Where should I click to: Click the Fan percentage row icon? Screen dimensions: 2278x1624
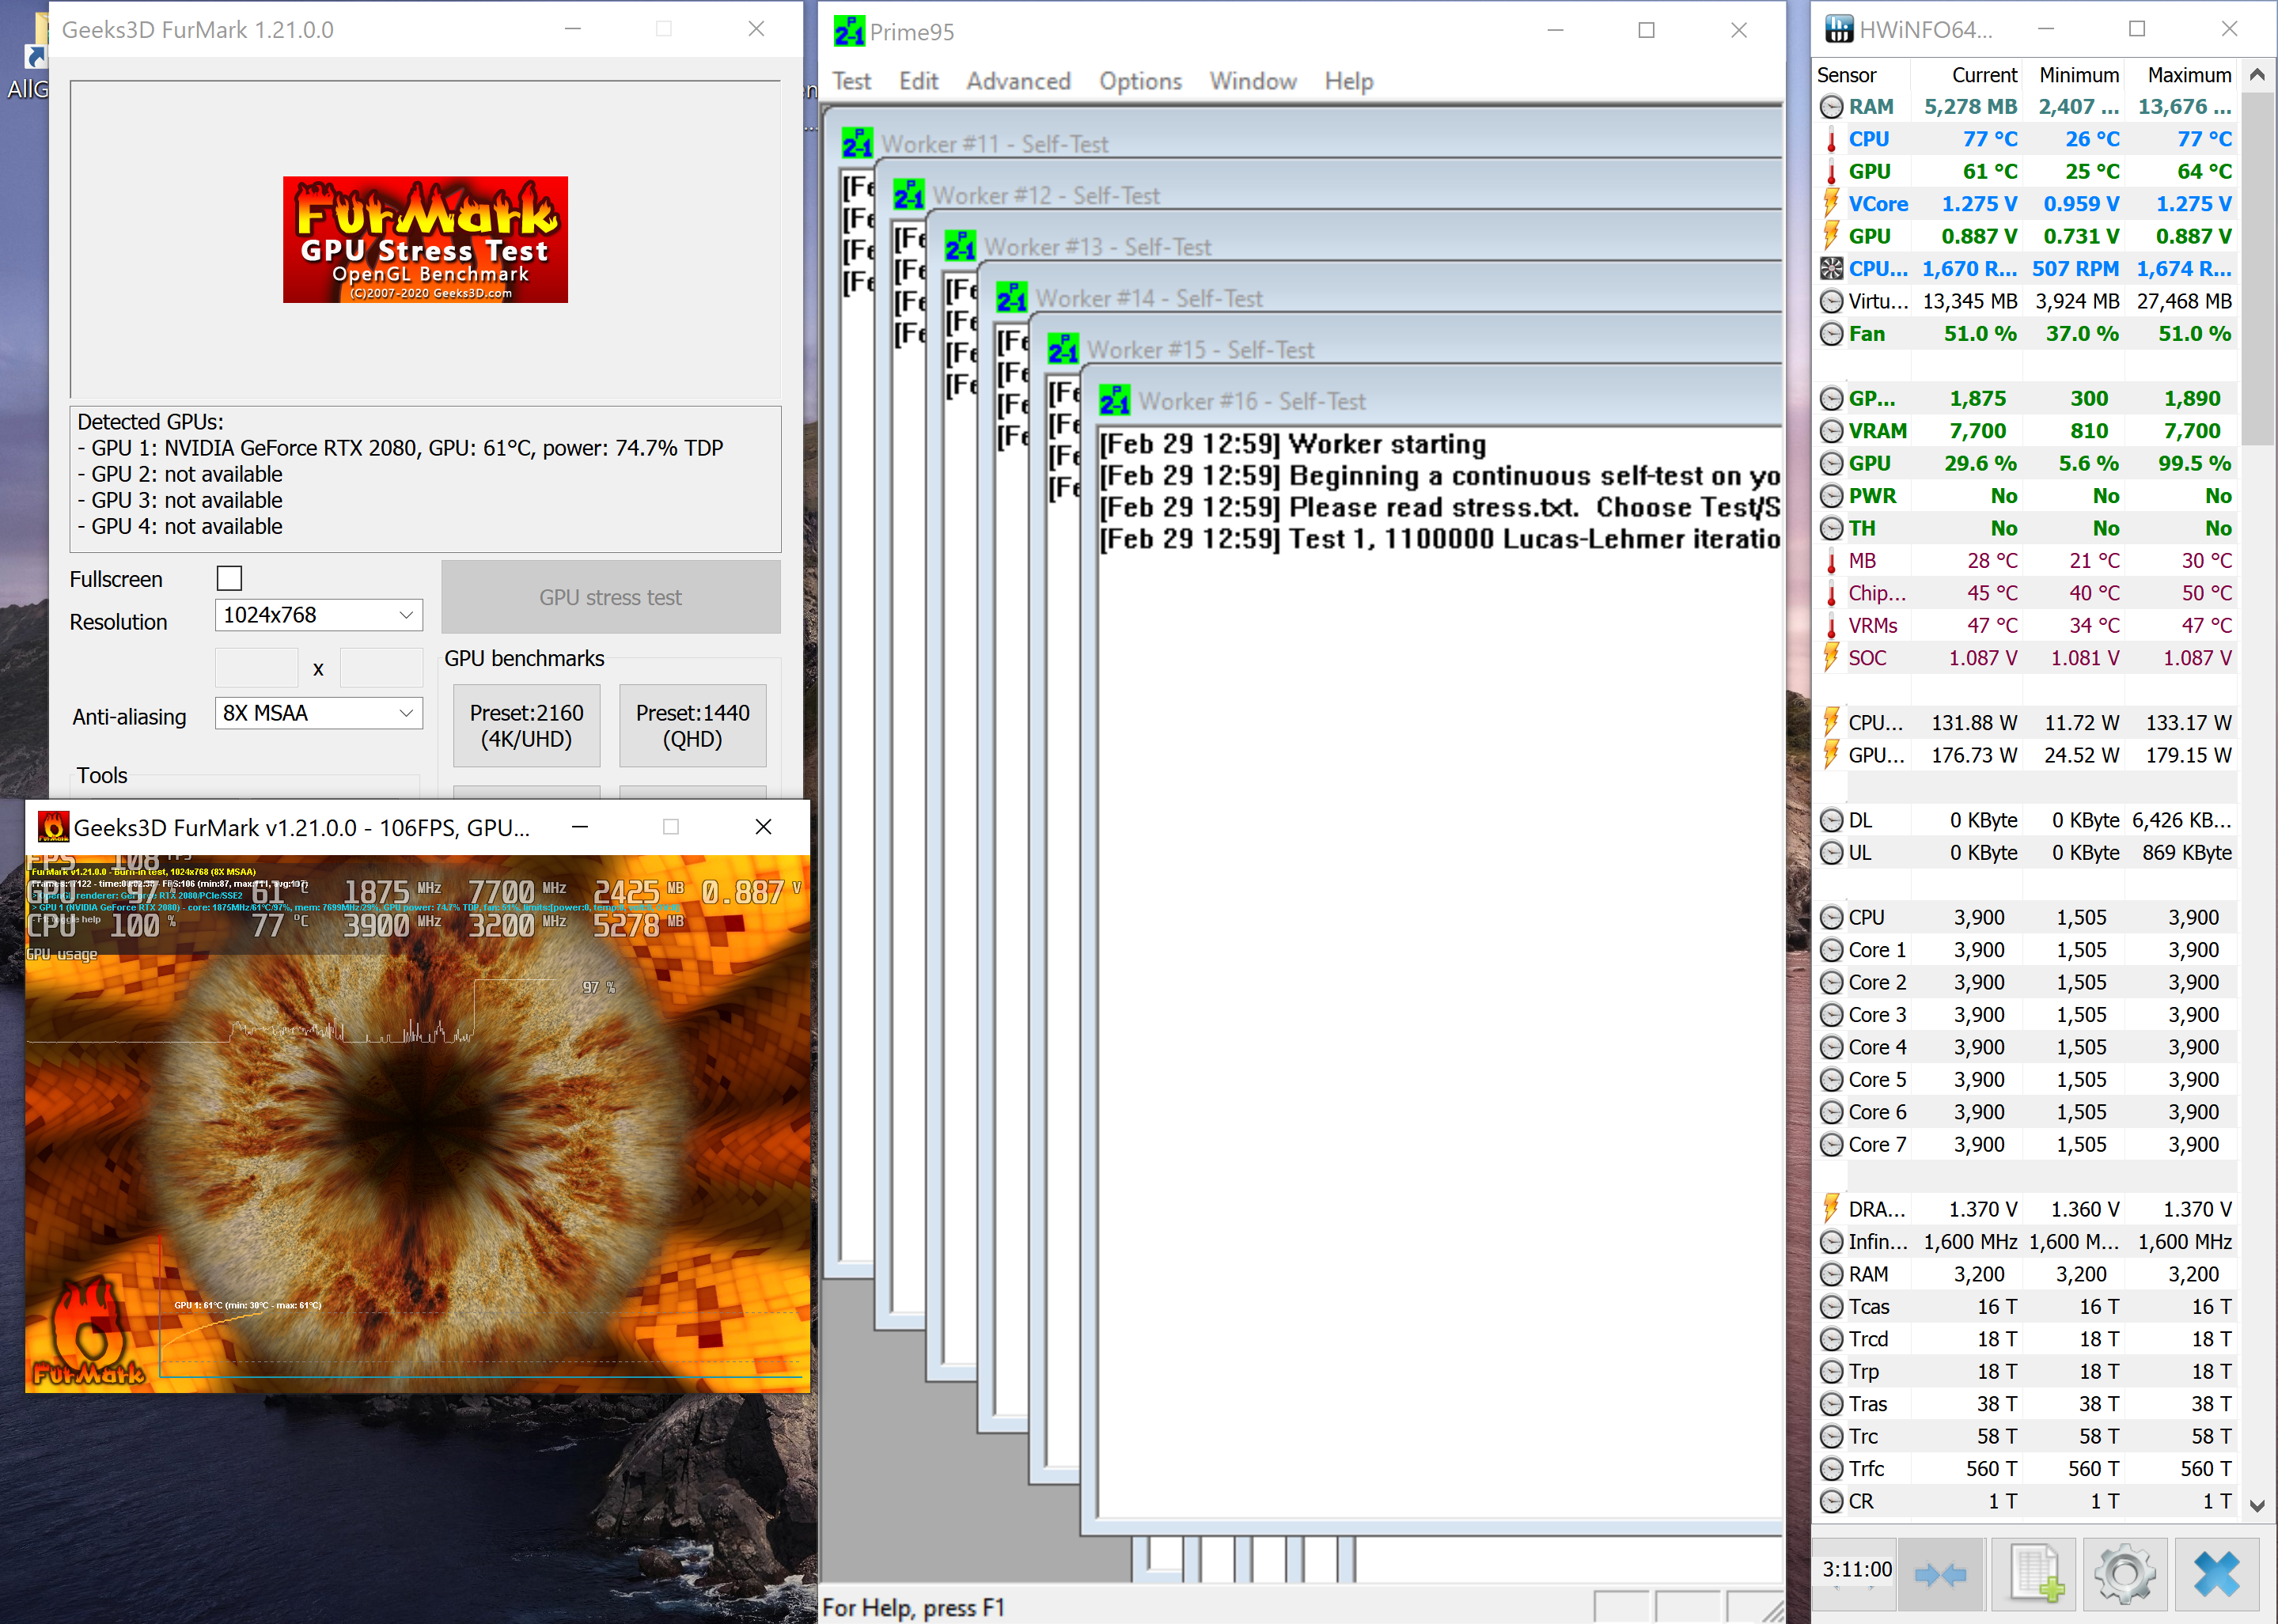pos(1831,333)
